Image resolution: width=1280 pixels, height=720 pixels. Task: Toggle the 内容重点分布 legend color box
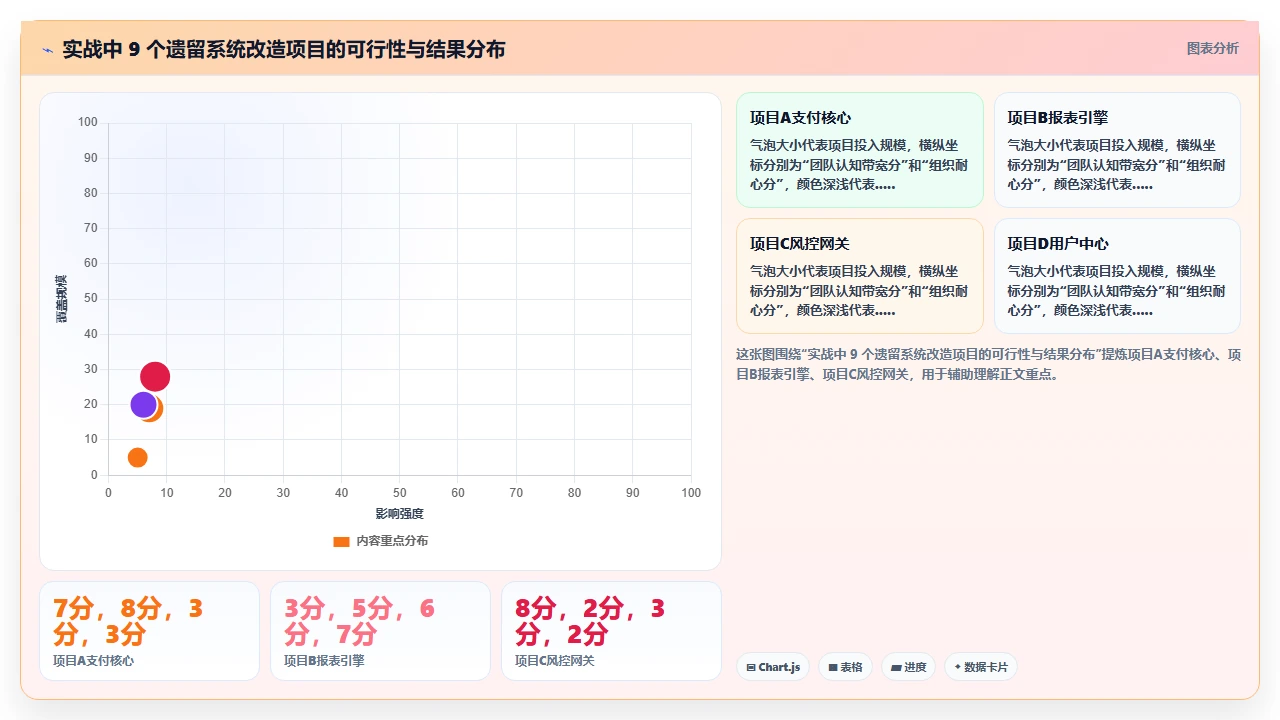click(x=341, y=541)
